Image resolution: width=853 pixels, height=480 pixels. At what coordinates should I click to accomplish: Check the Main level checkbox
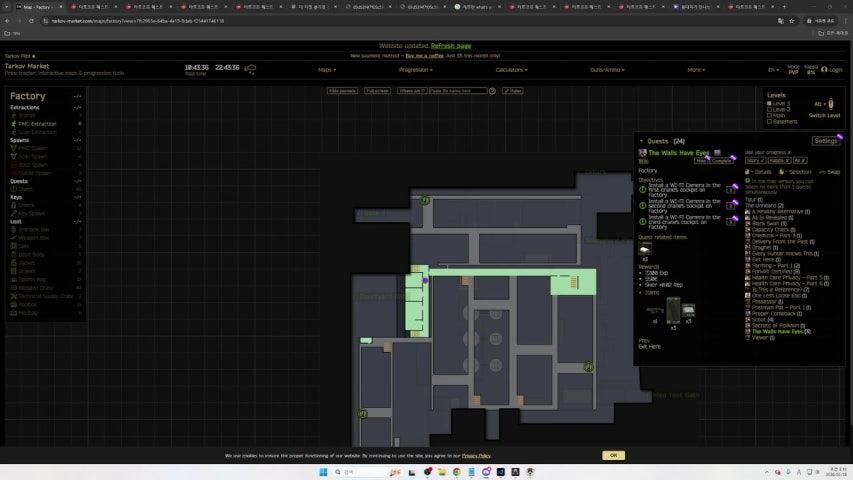coord(769,115)
